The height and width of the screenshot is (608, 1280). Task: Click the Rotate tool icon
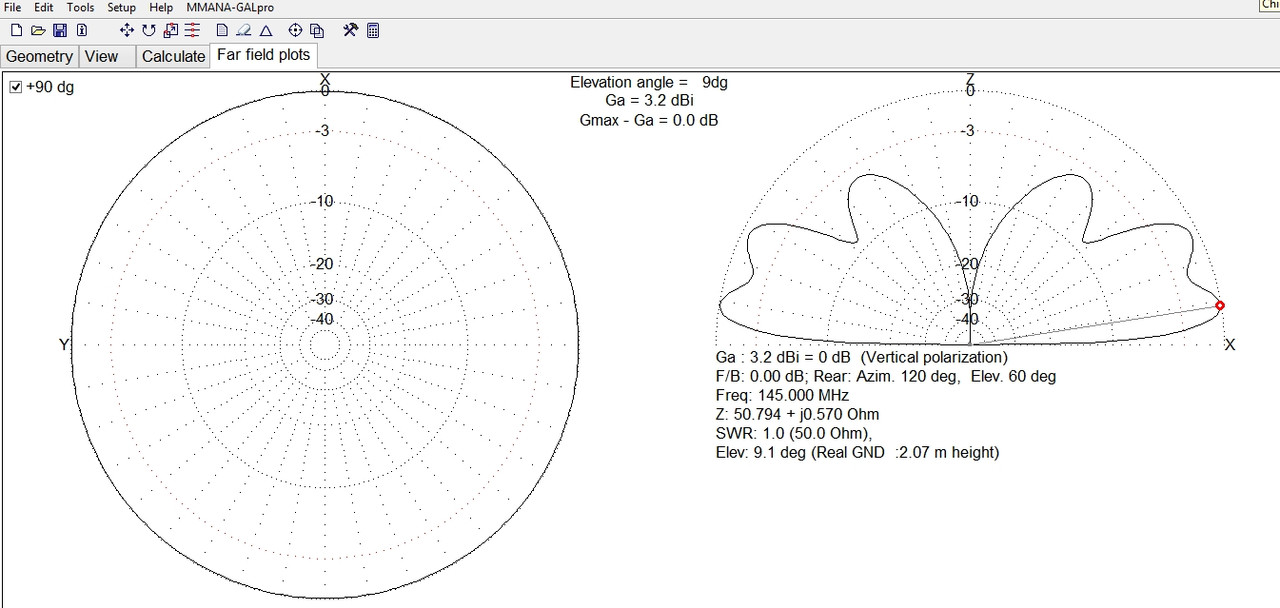pos(149,31)
